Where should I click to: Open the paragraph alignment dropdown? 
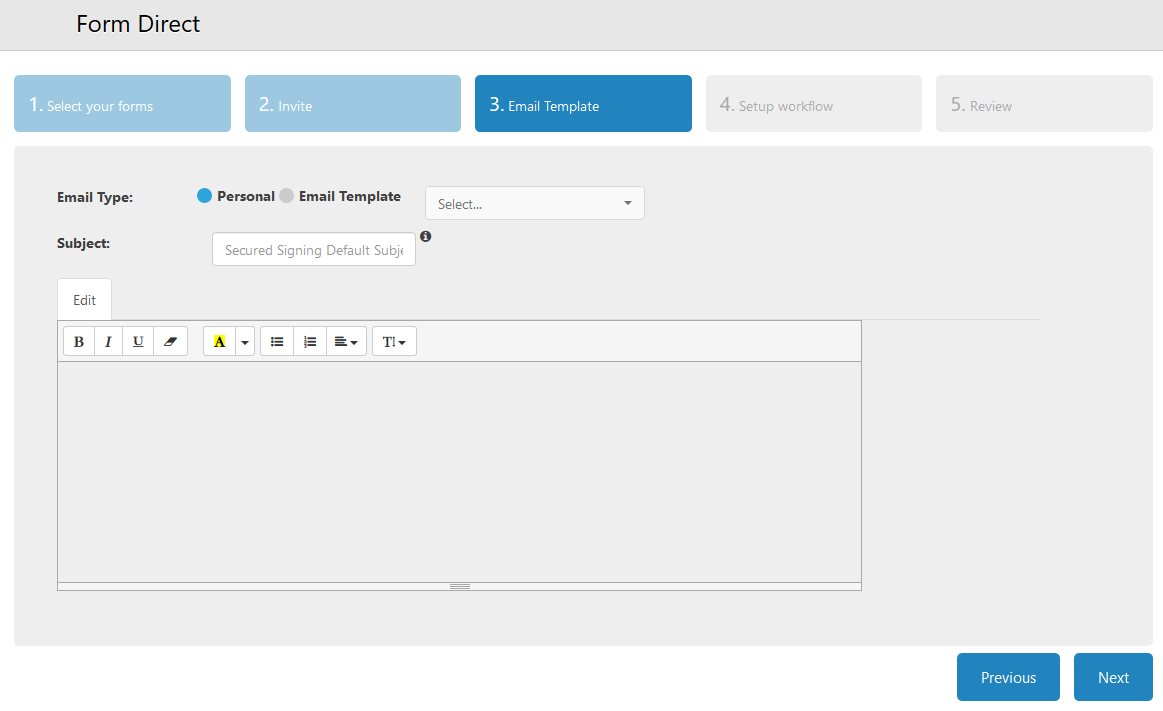(346, 342)
